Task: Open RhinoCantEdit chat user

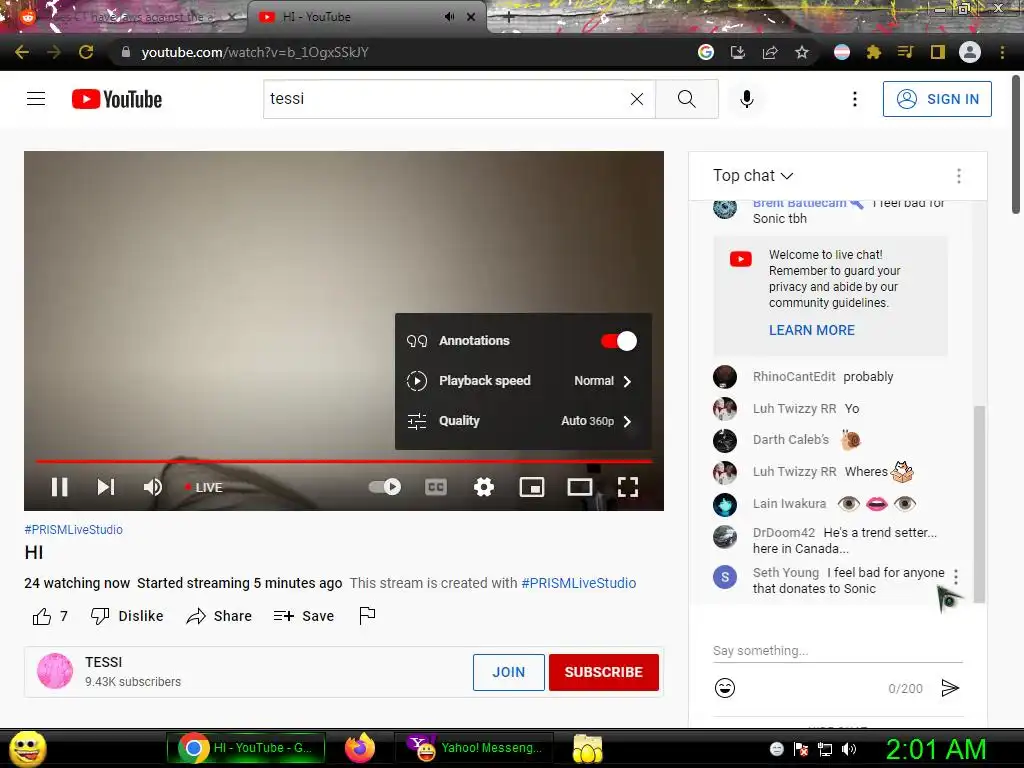Action: [x=794, y=377]
